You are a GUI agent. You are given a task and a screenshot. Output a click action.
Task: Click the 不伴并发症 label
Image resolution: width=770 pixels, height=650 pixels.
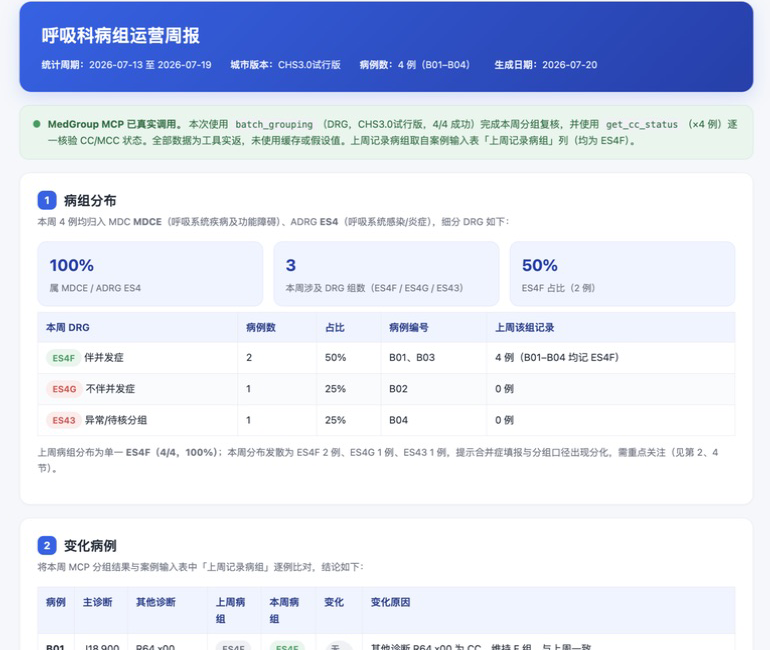(x=110, y=389)
